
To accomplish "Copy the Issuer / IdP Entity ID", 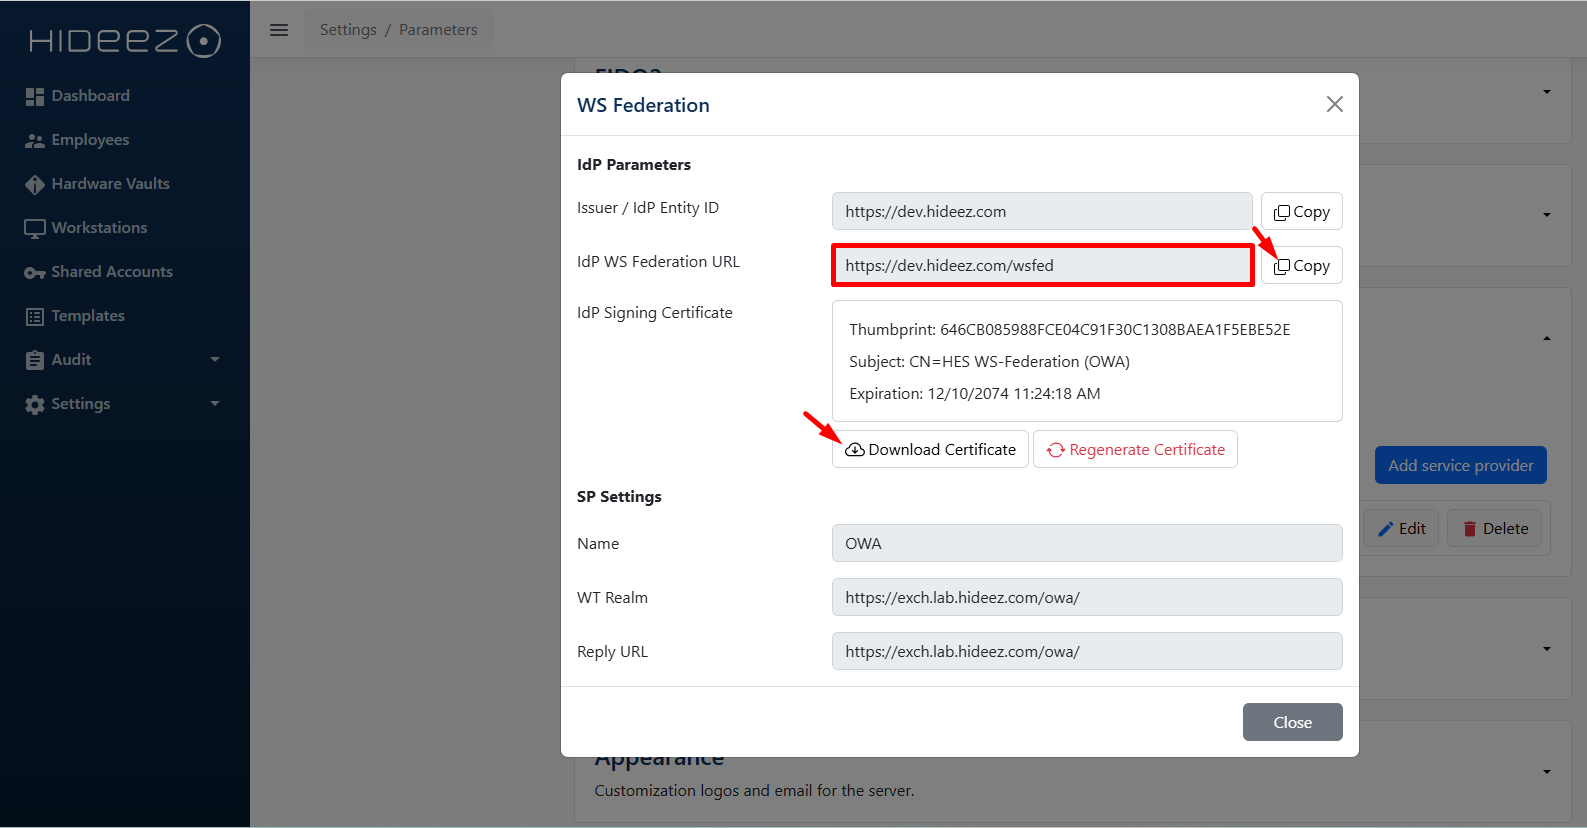I will click(1301, 212).
